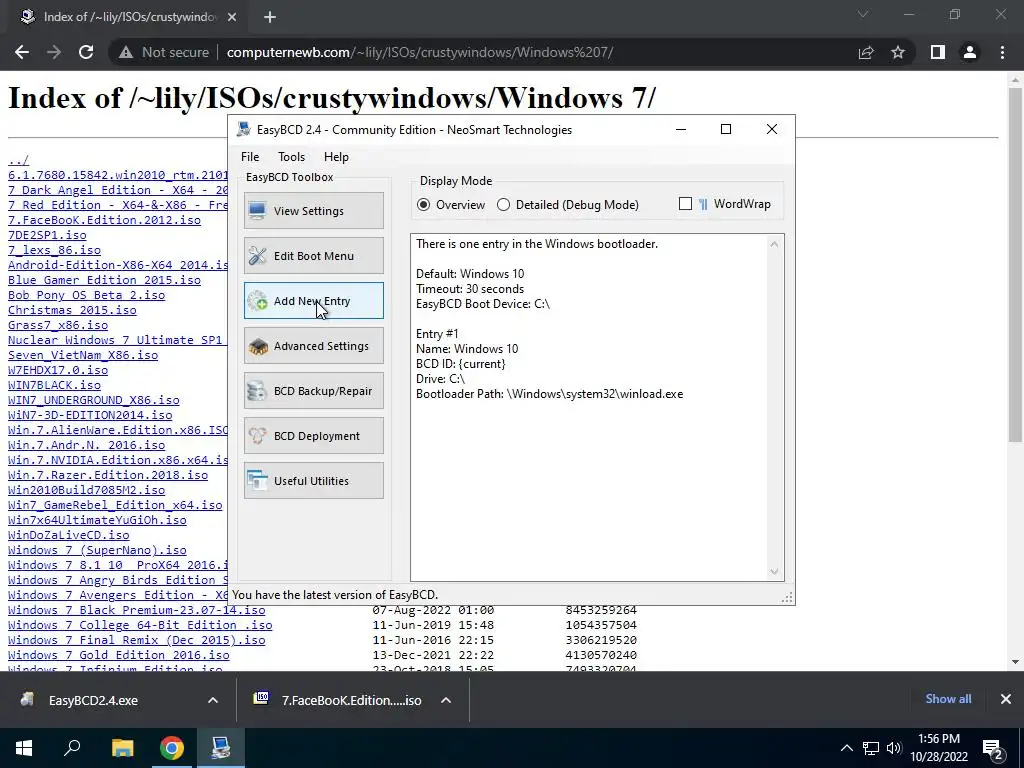Open Windows_7_College_64-Bit_Edition_.iso link
This screenshot has width=1024, height=768.
140,624
